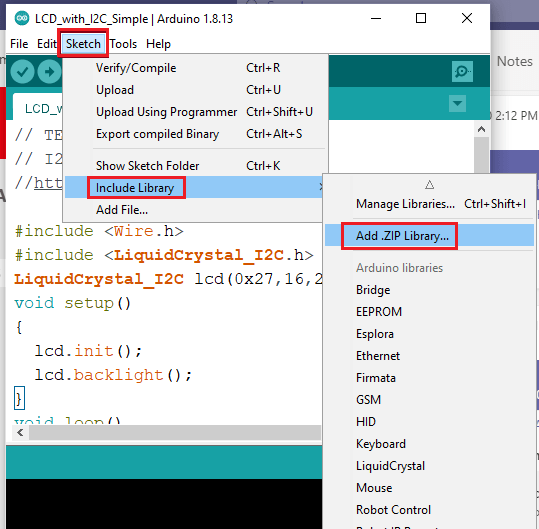Open the Tools menu
The image size is (539, 529).
point(123,44)
